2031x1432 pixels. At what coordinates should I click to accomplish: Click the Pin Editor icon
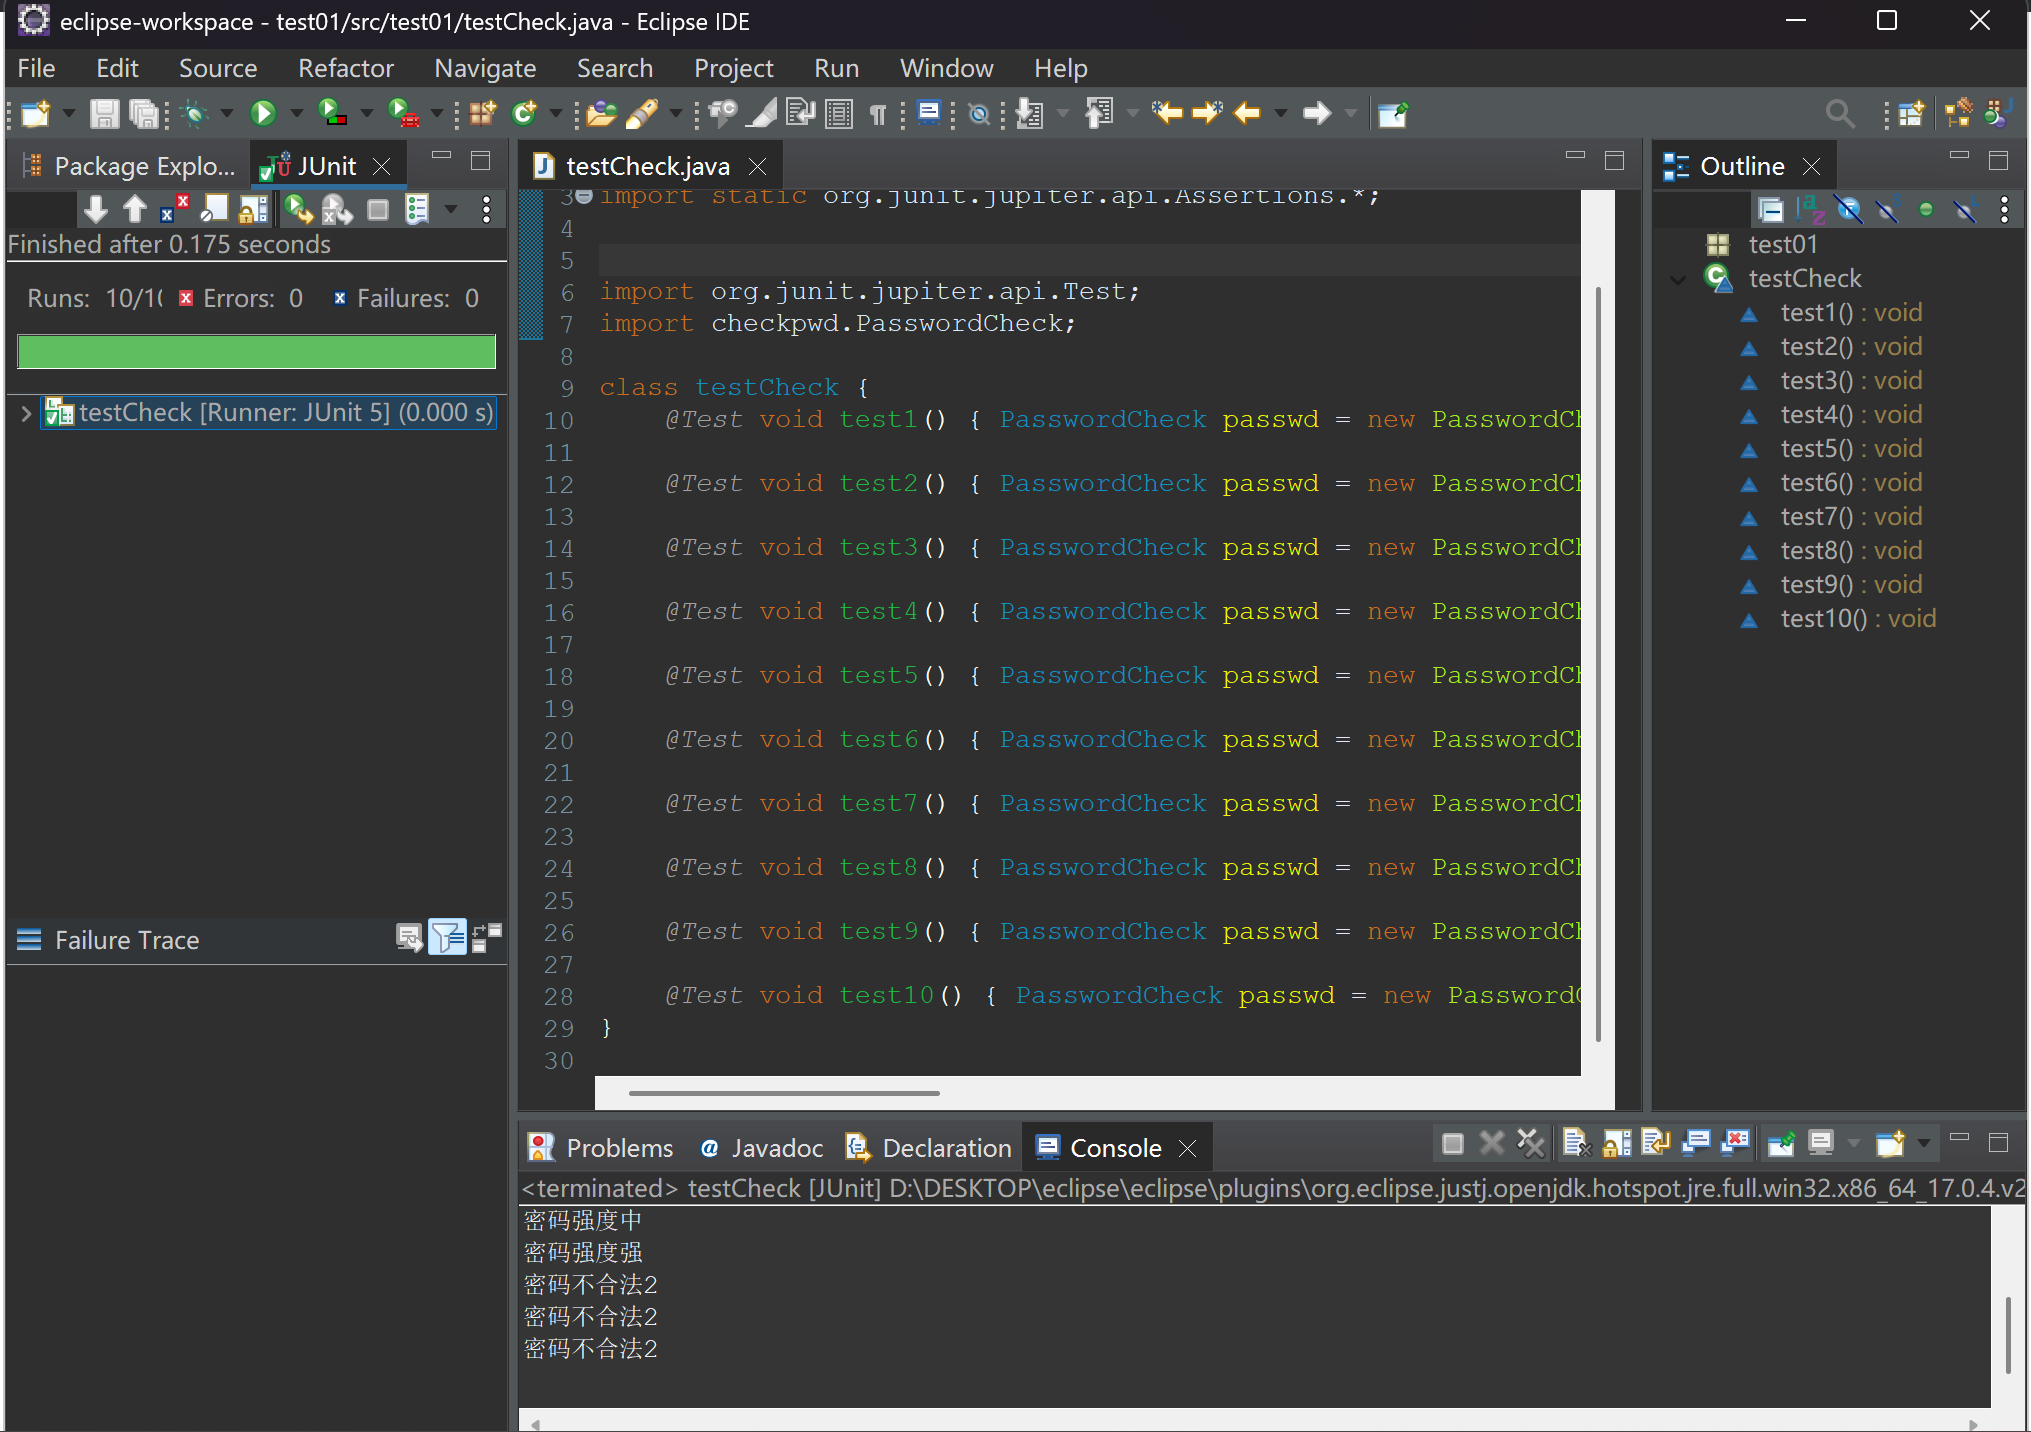click(x=1393, y=114)
